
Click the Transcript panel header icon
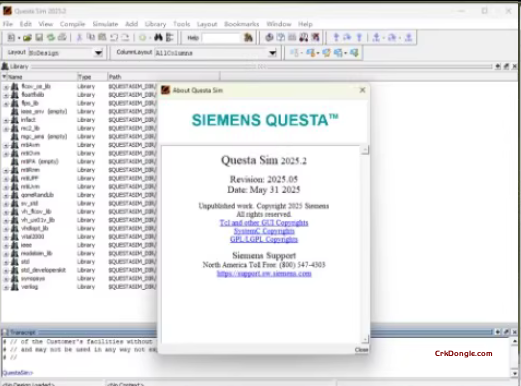point(5,332)
